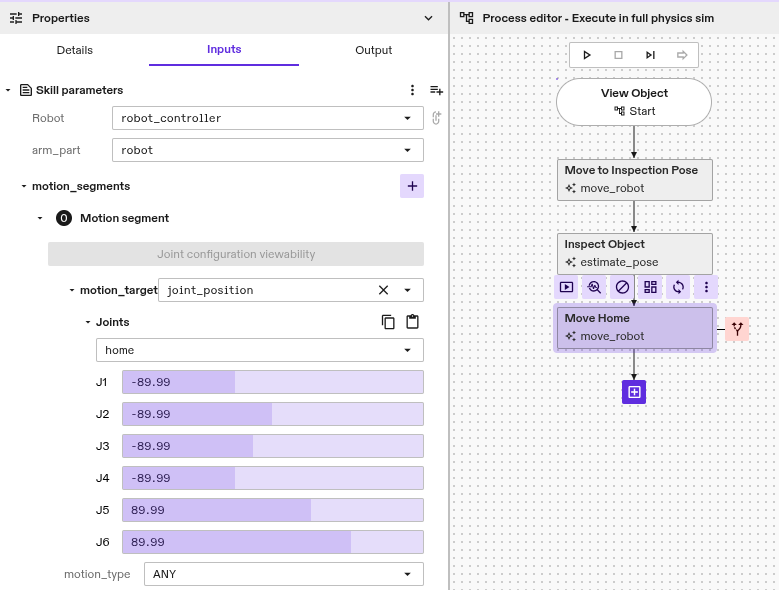Adjust the J5 joint slider

point(272,510)
